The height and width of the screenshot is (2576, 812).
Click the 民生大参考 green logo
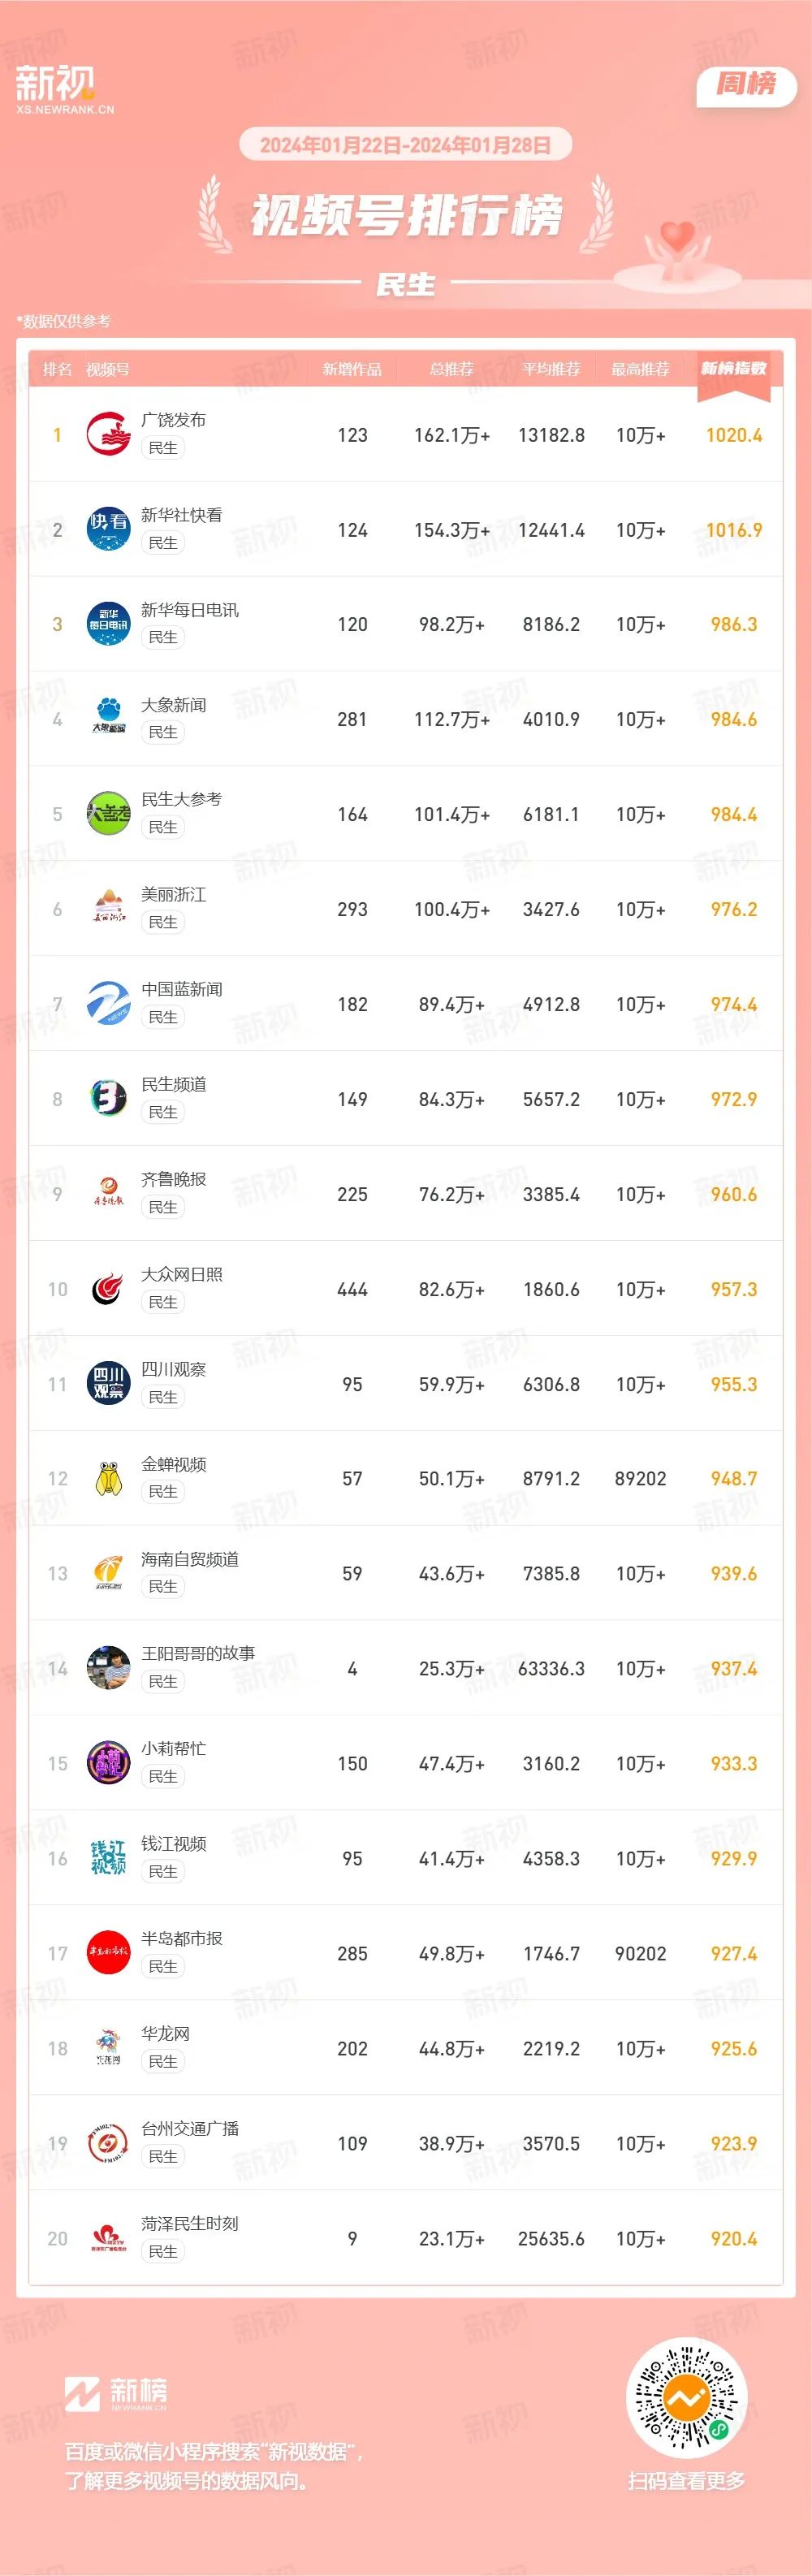pos(108,814)
